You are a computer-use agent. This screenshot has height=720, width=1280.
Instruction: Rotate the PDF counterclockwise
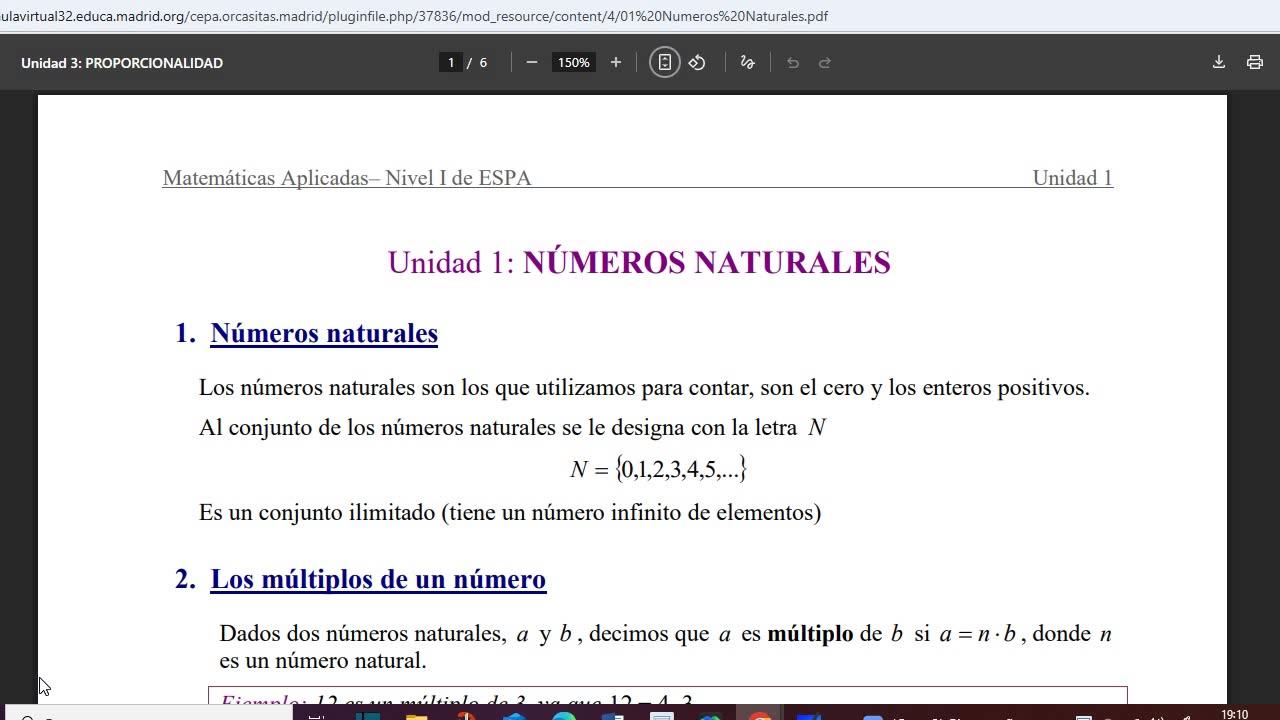697,62
